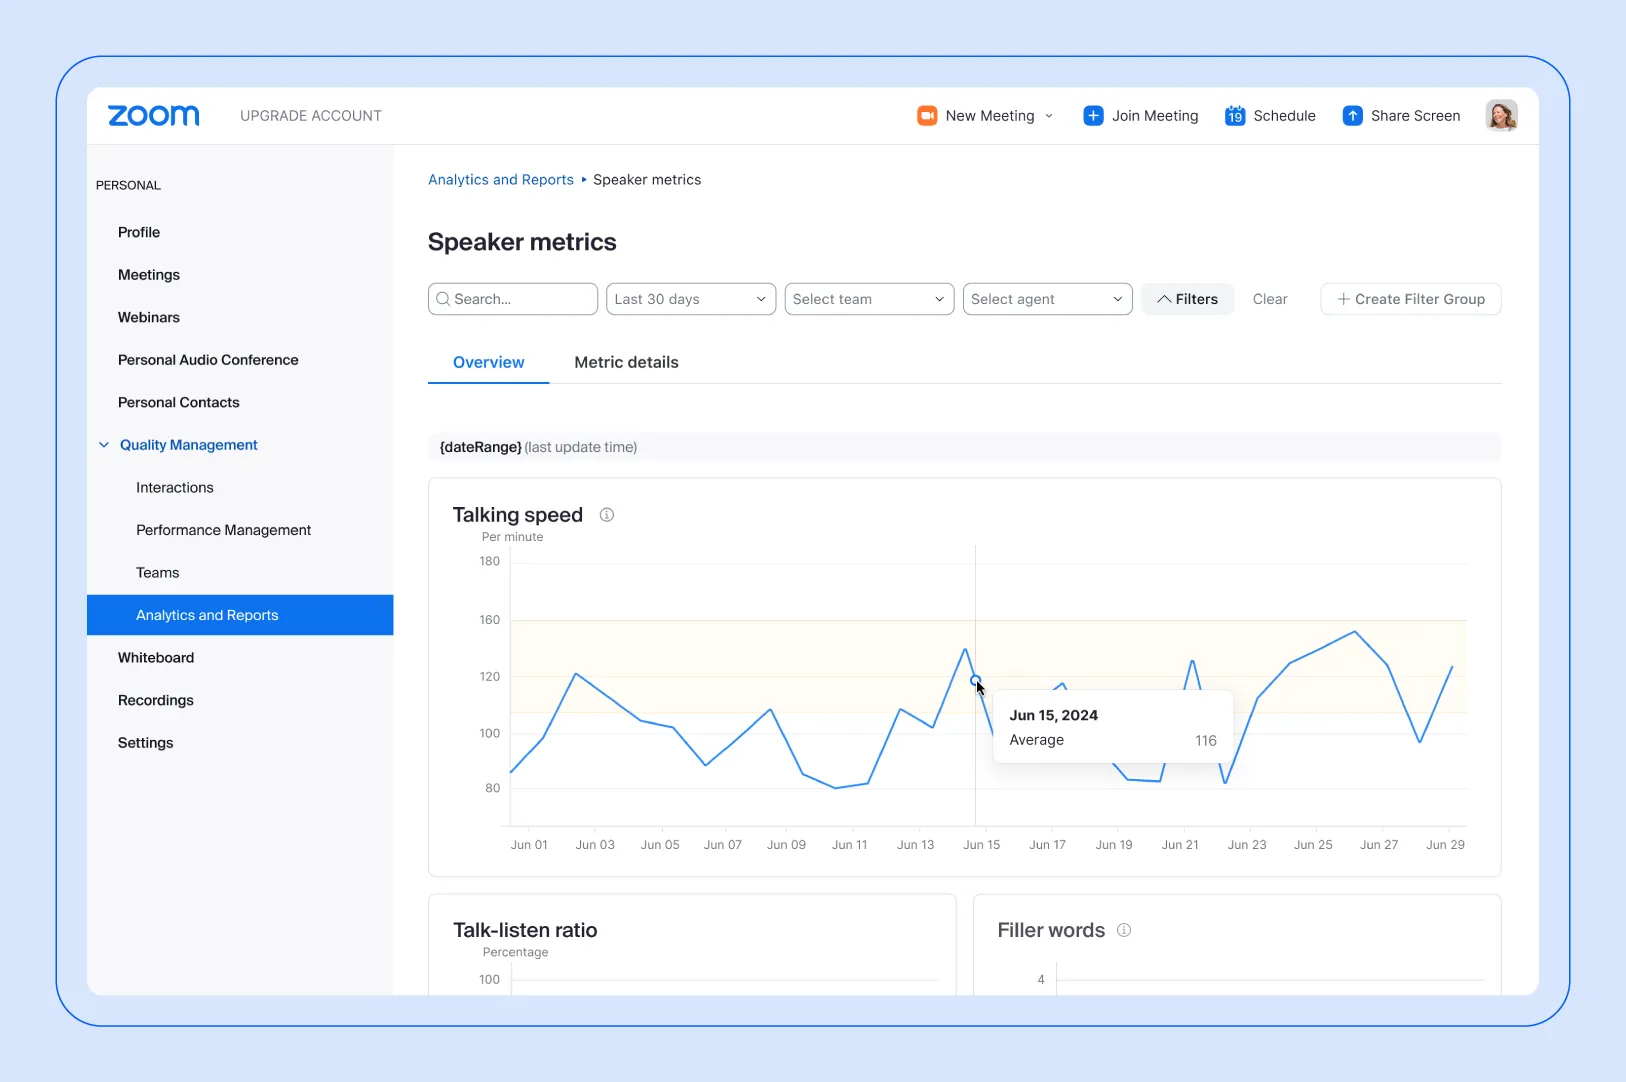Open Analytics and Reports breadcrumb link

click(x=500, y=179)
